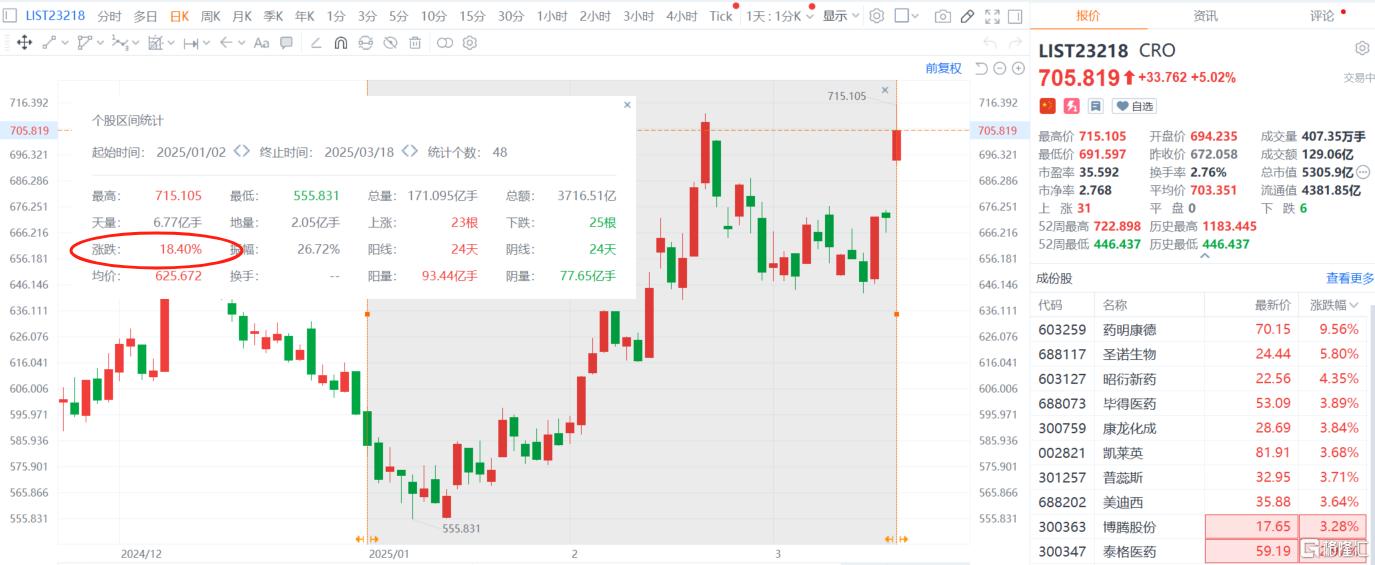Click the screenshot camera icon

[942, 16]
